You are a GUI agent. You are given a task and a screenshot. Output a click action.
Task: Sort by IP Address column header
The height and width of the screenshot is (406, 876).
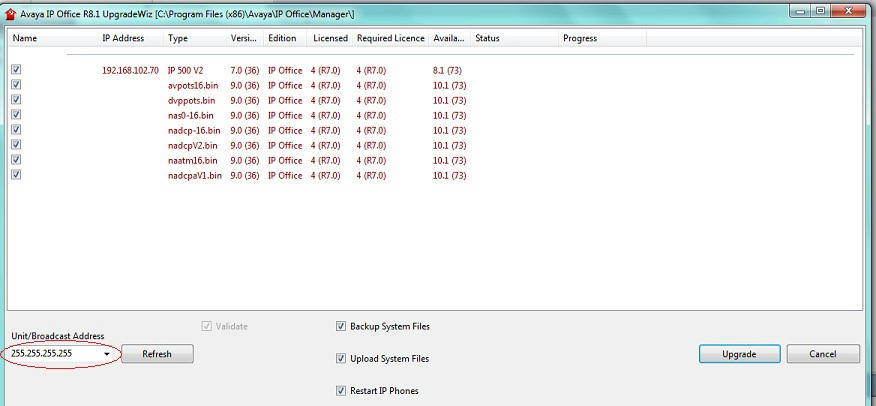pyautogui.click(x=131, y=39)
